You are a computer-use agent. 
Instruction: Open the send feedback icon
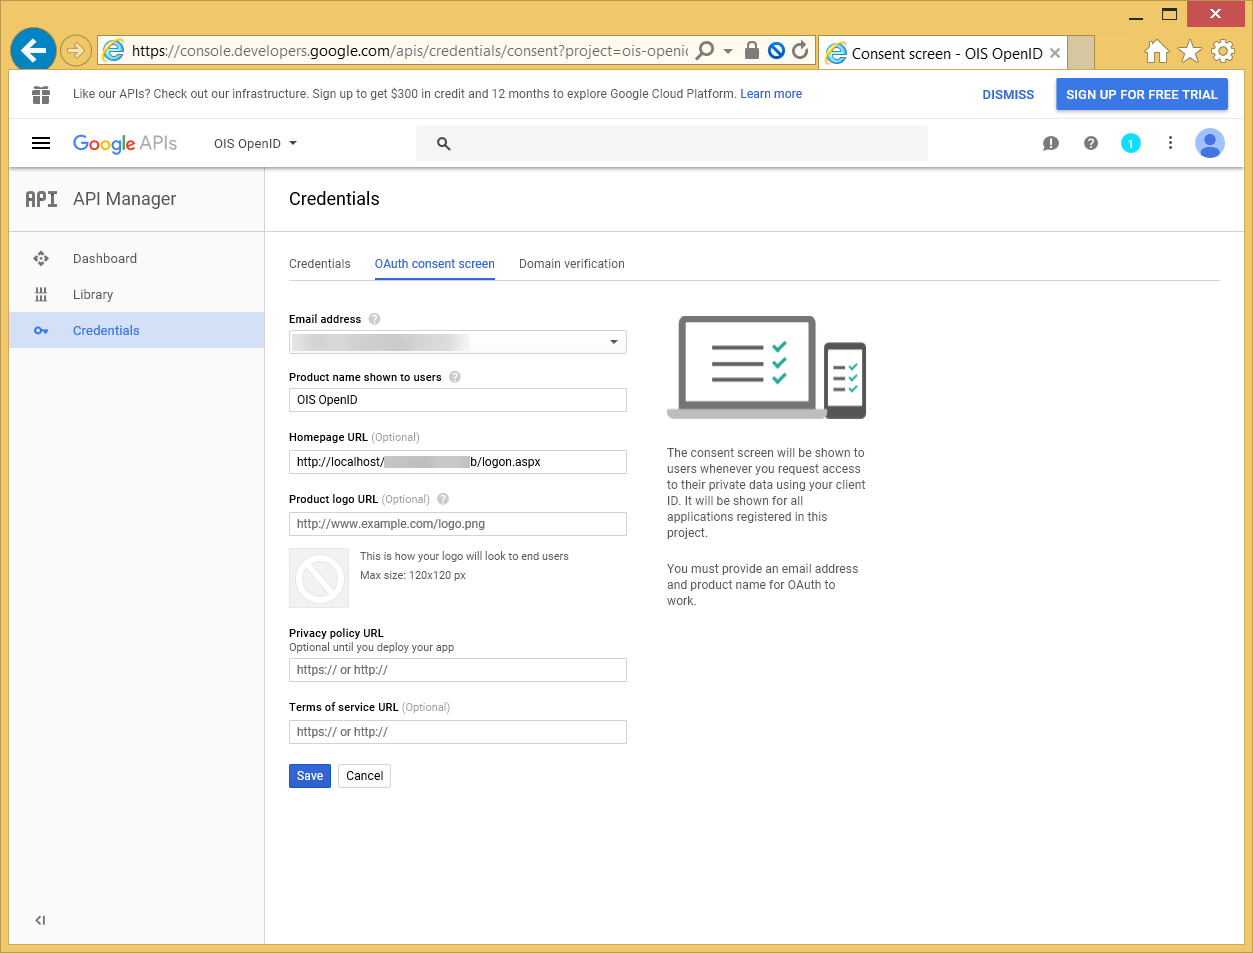pyautogui.click(x=1050, y=143)
